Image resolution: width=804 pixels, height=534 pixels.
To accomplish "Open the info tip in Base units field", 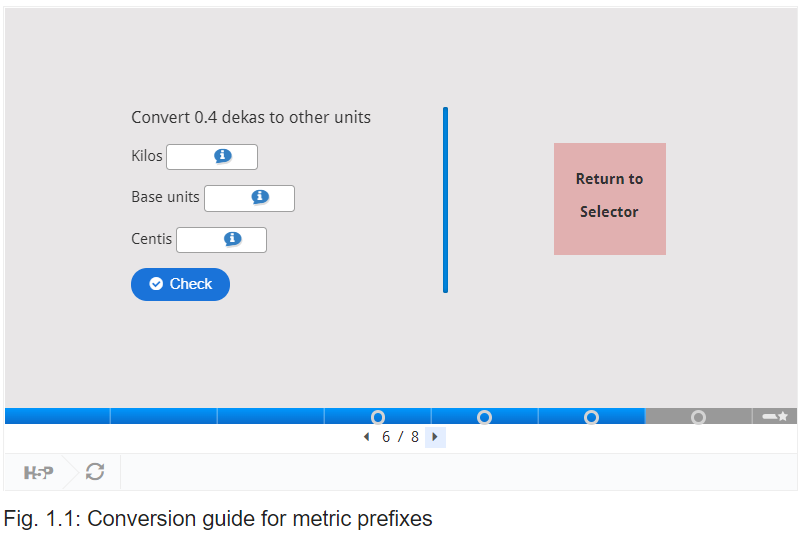I will click(x=260, y=196).
